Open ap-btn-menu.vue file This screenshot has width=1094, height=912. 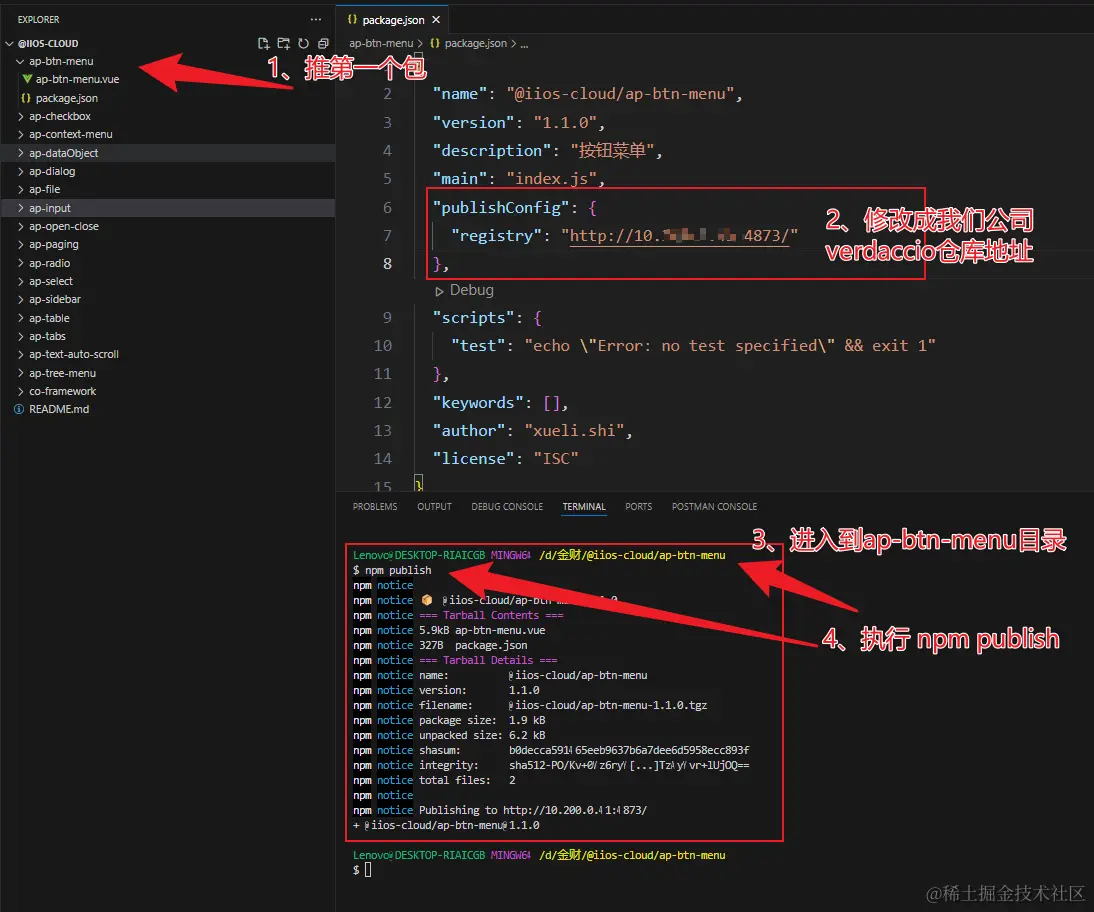point(77,80)
